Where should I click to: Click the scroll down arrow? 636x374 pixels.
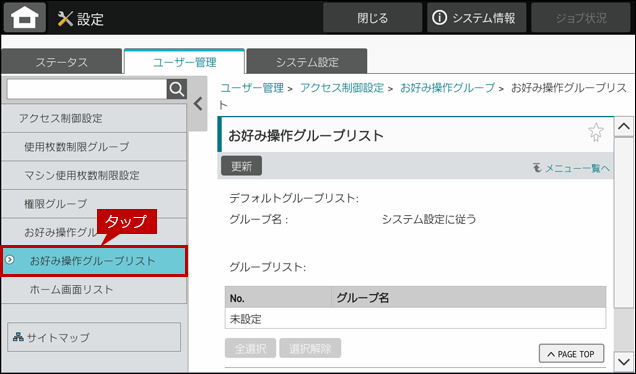pos(624,360)
